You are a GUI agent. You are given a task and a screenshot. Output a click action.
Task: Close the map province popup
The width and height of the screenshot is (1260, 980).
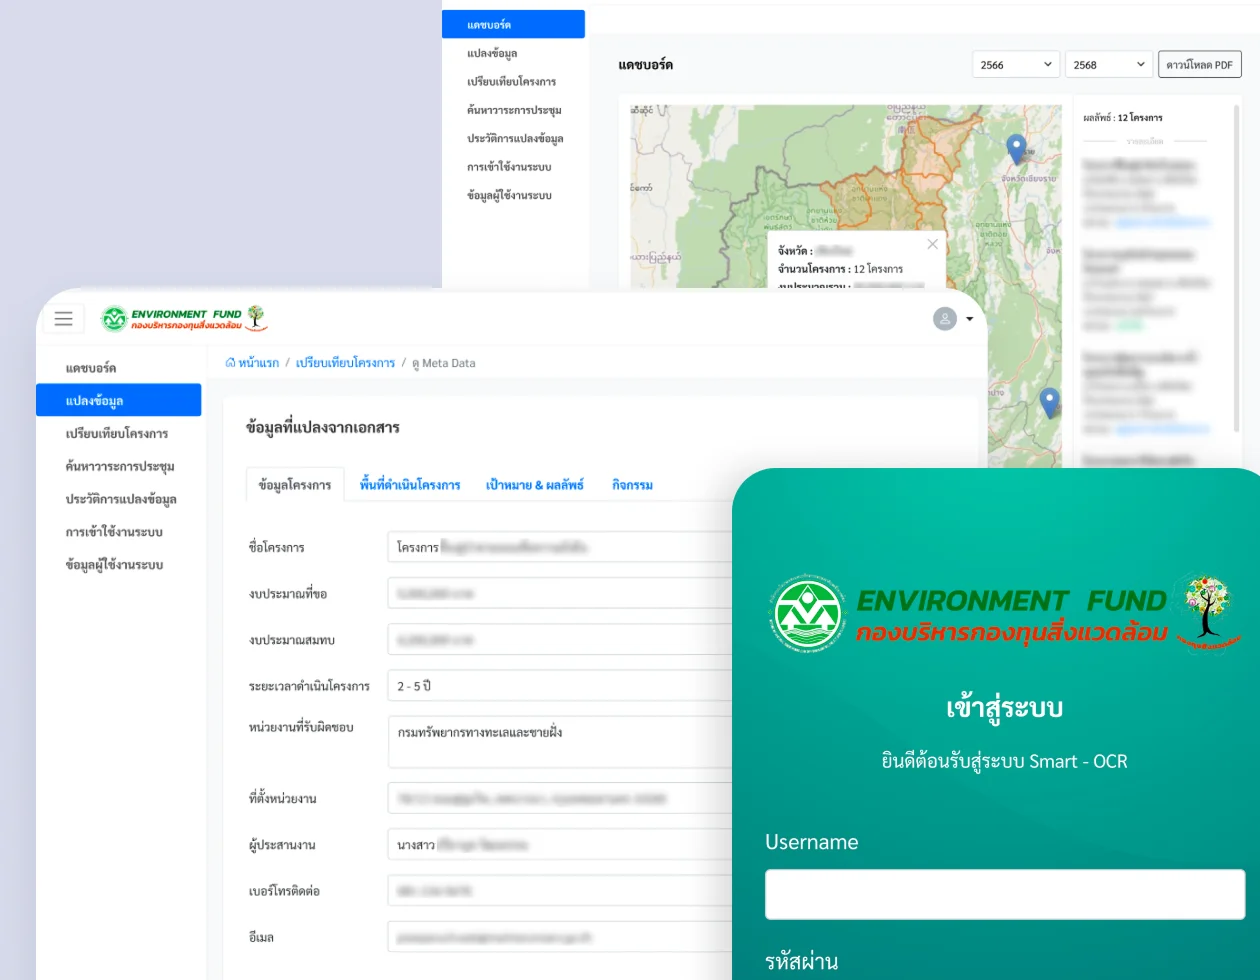[932, 244]
